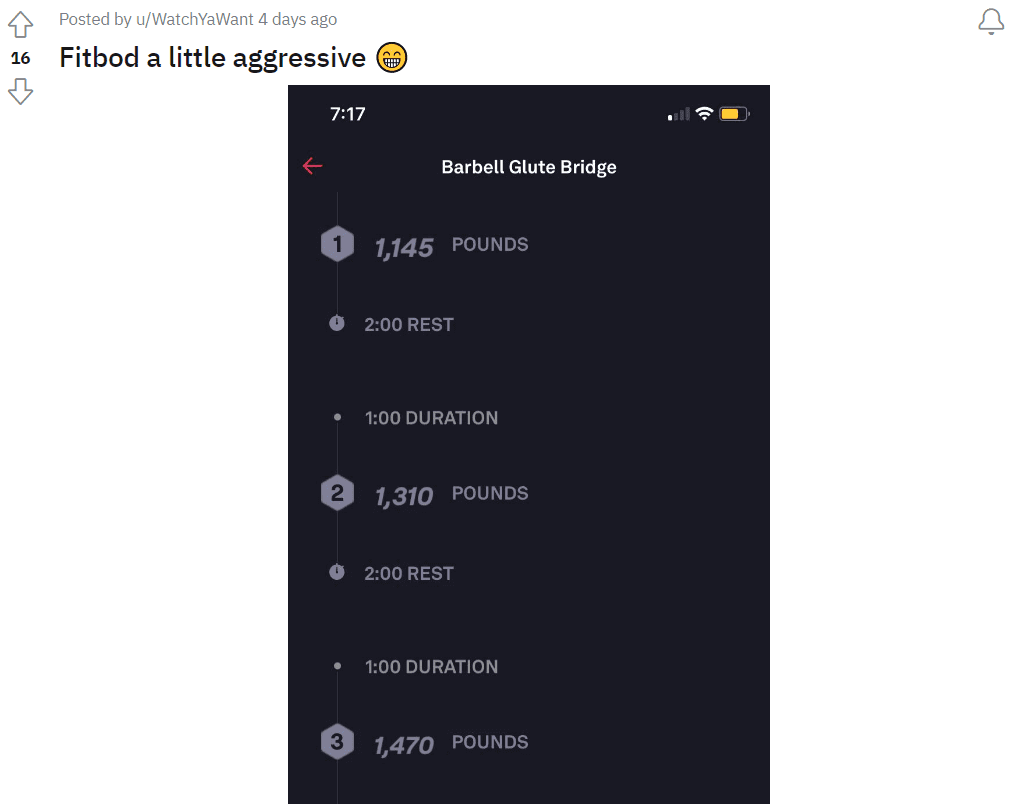Tap the second 2:00 REST label
1009x804 pixels.
[409, 574]
